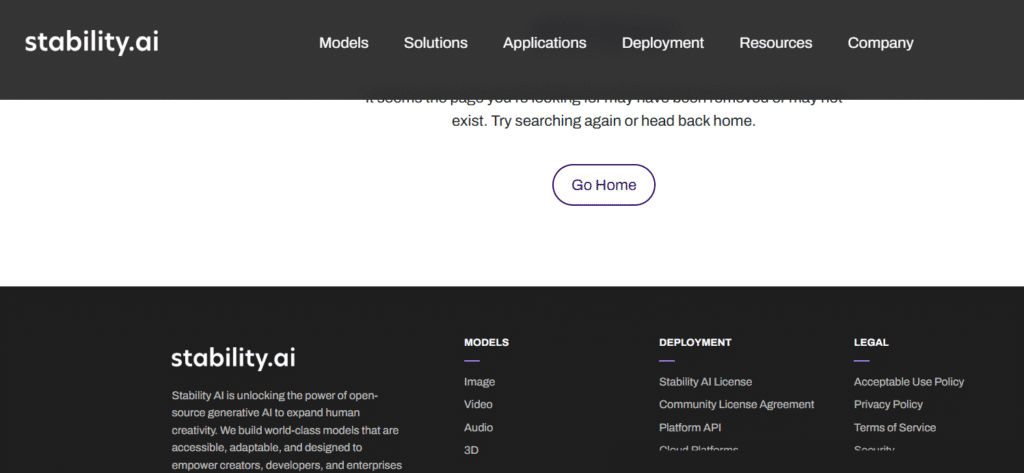Open the Models navigation menu
This screenshot has height=473, width=1024.
[x=343, y=43]
